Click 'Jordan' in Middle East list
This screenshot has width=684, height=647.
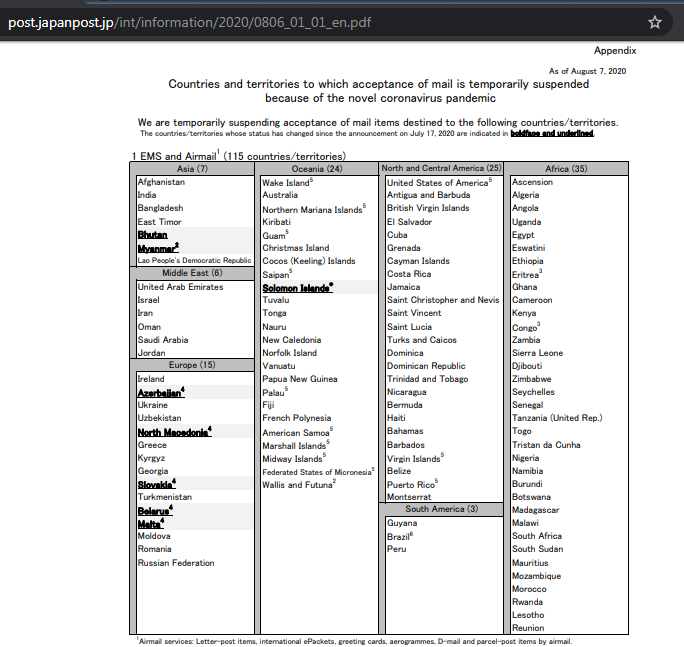click(x=151, y=353)
